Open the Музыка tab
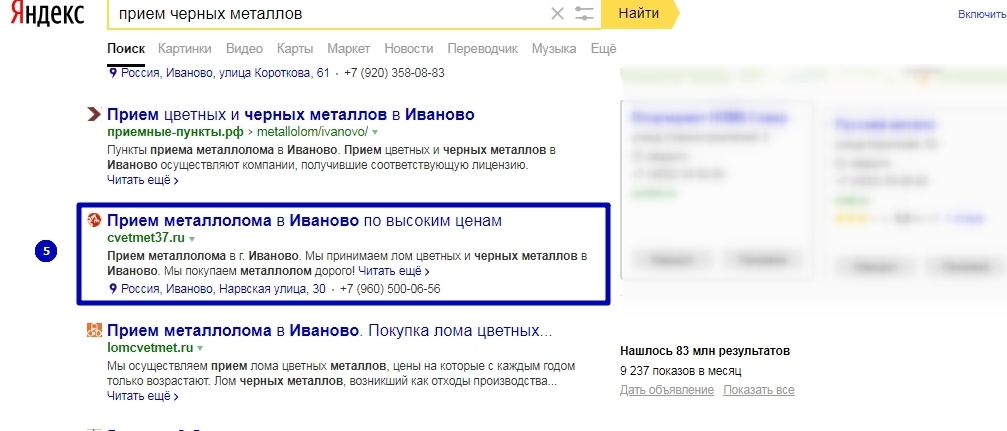The image size is (1007, 431). pyautogui.click(x=554, y=49)
